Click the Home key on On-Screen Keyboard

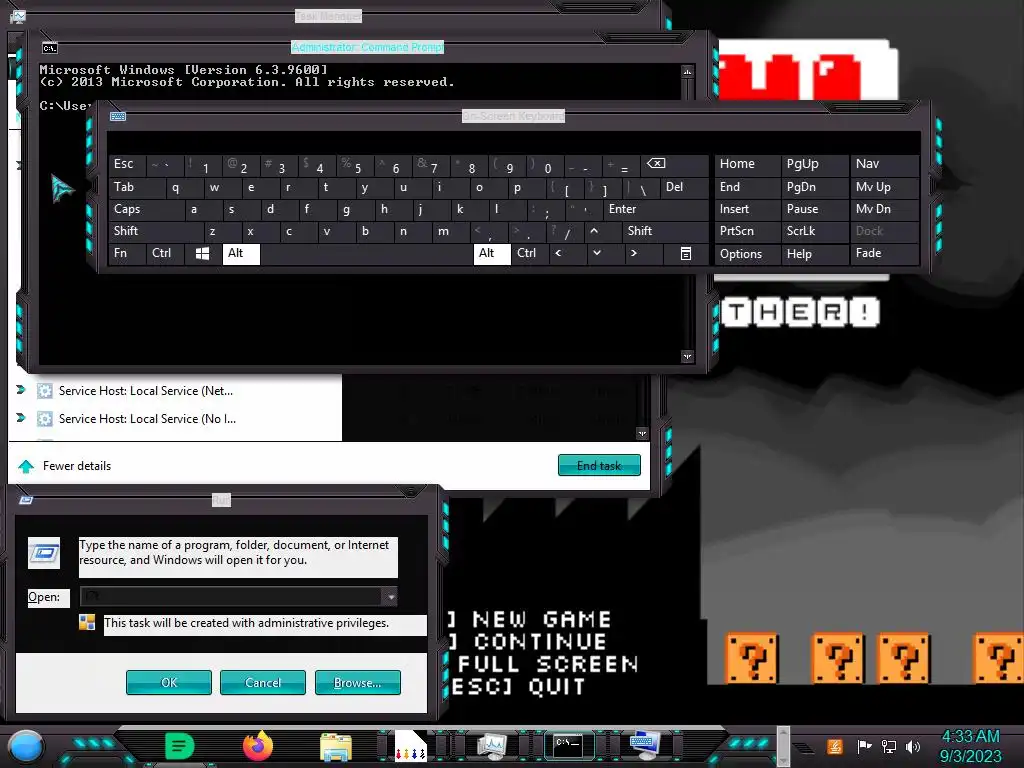coord(747,164)
